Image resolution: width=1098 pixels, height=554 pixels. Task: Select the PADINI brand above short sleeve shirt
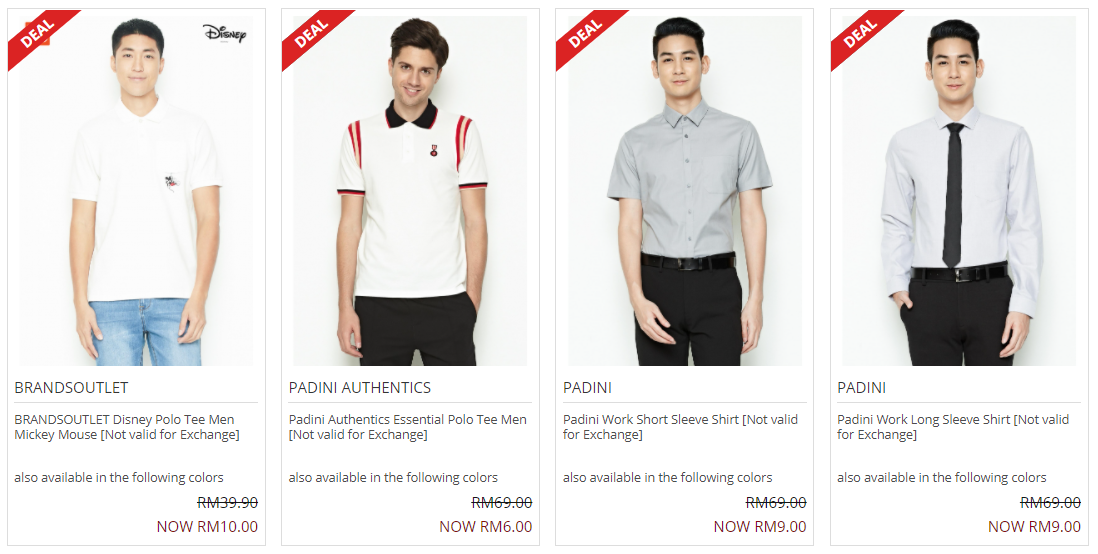tap(588, 387)
